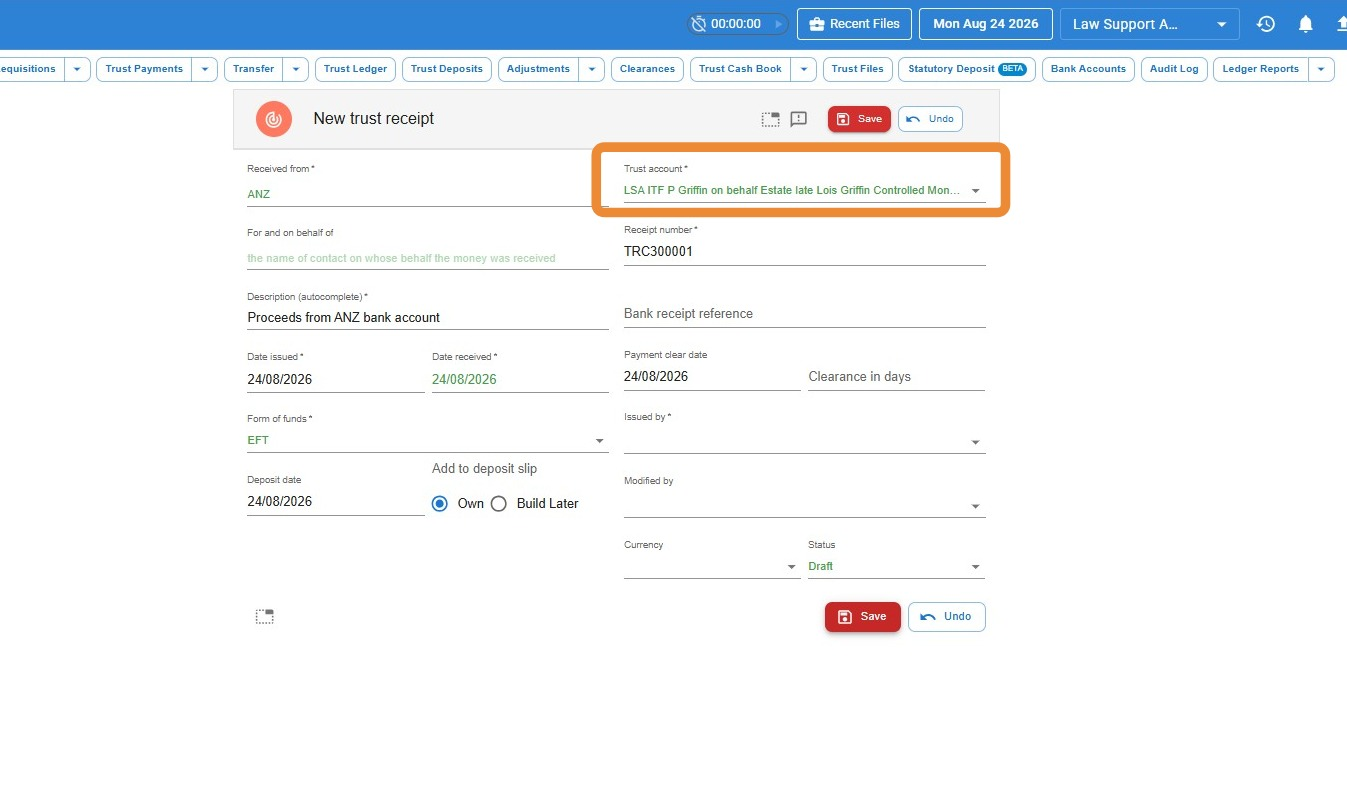Open the Law Support A... account dropdown
This screenshot has width=1347, height=789.
click(1149, 24)
